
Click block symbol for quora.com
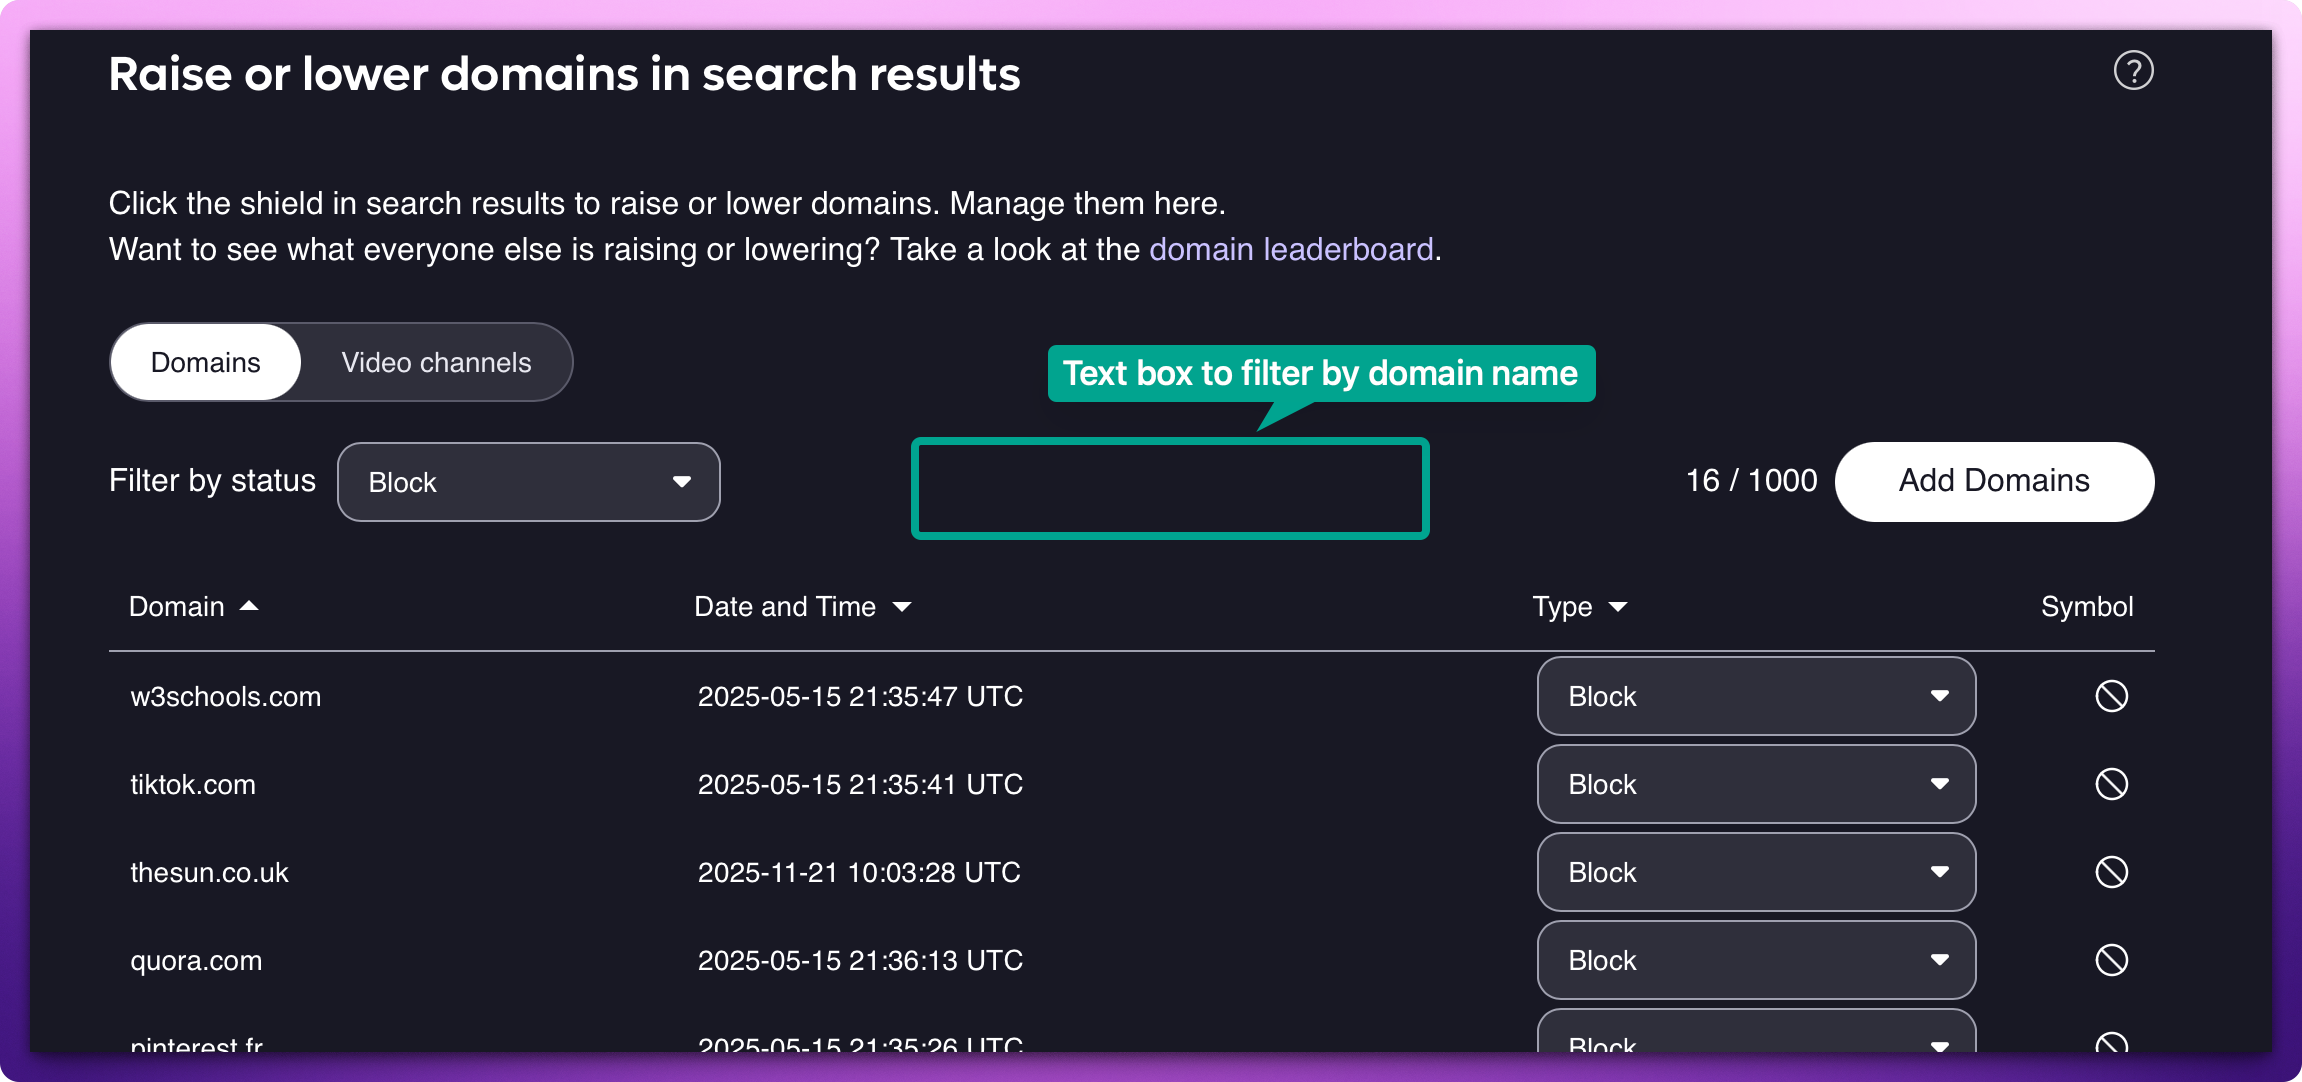(2111, 960)
